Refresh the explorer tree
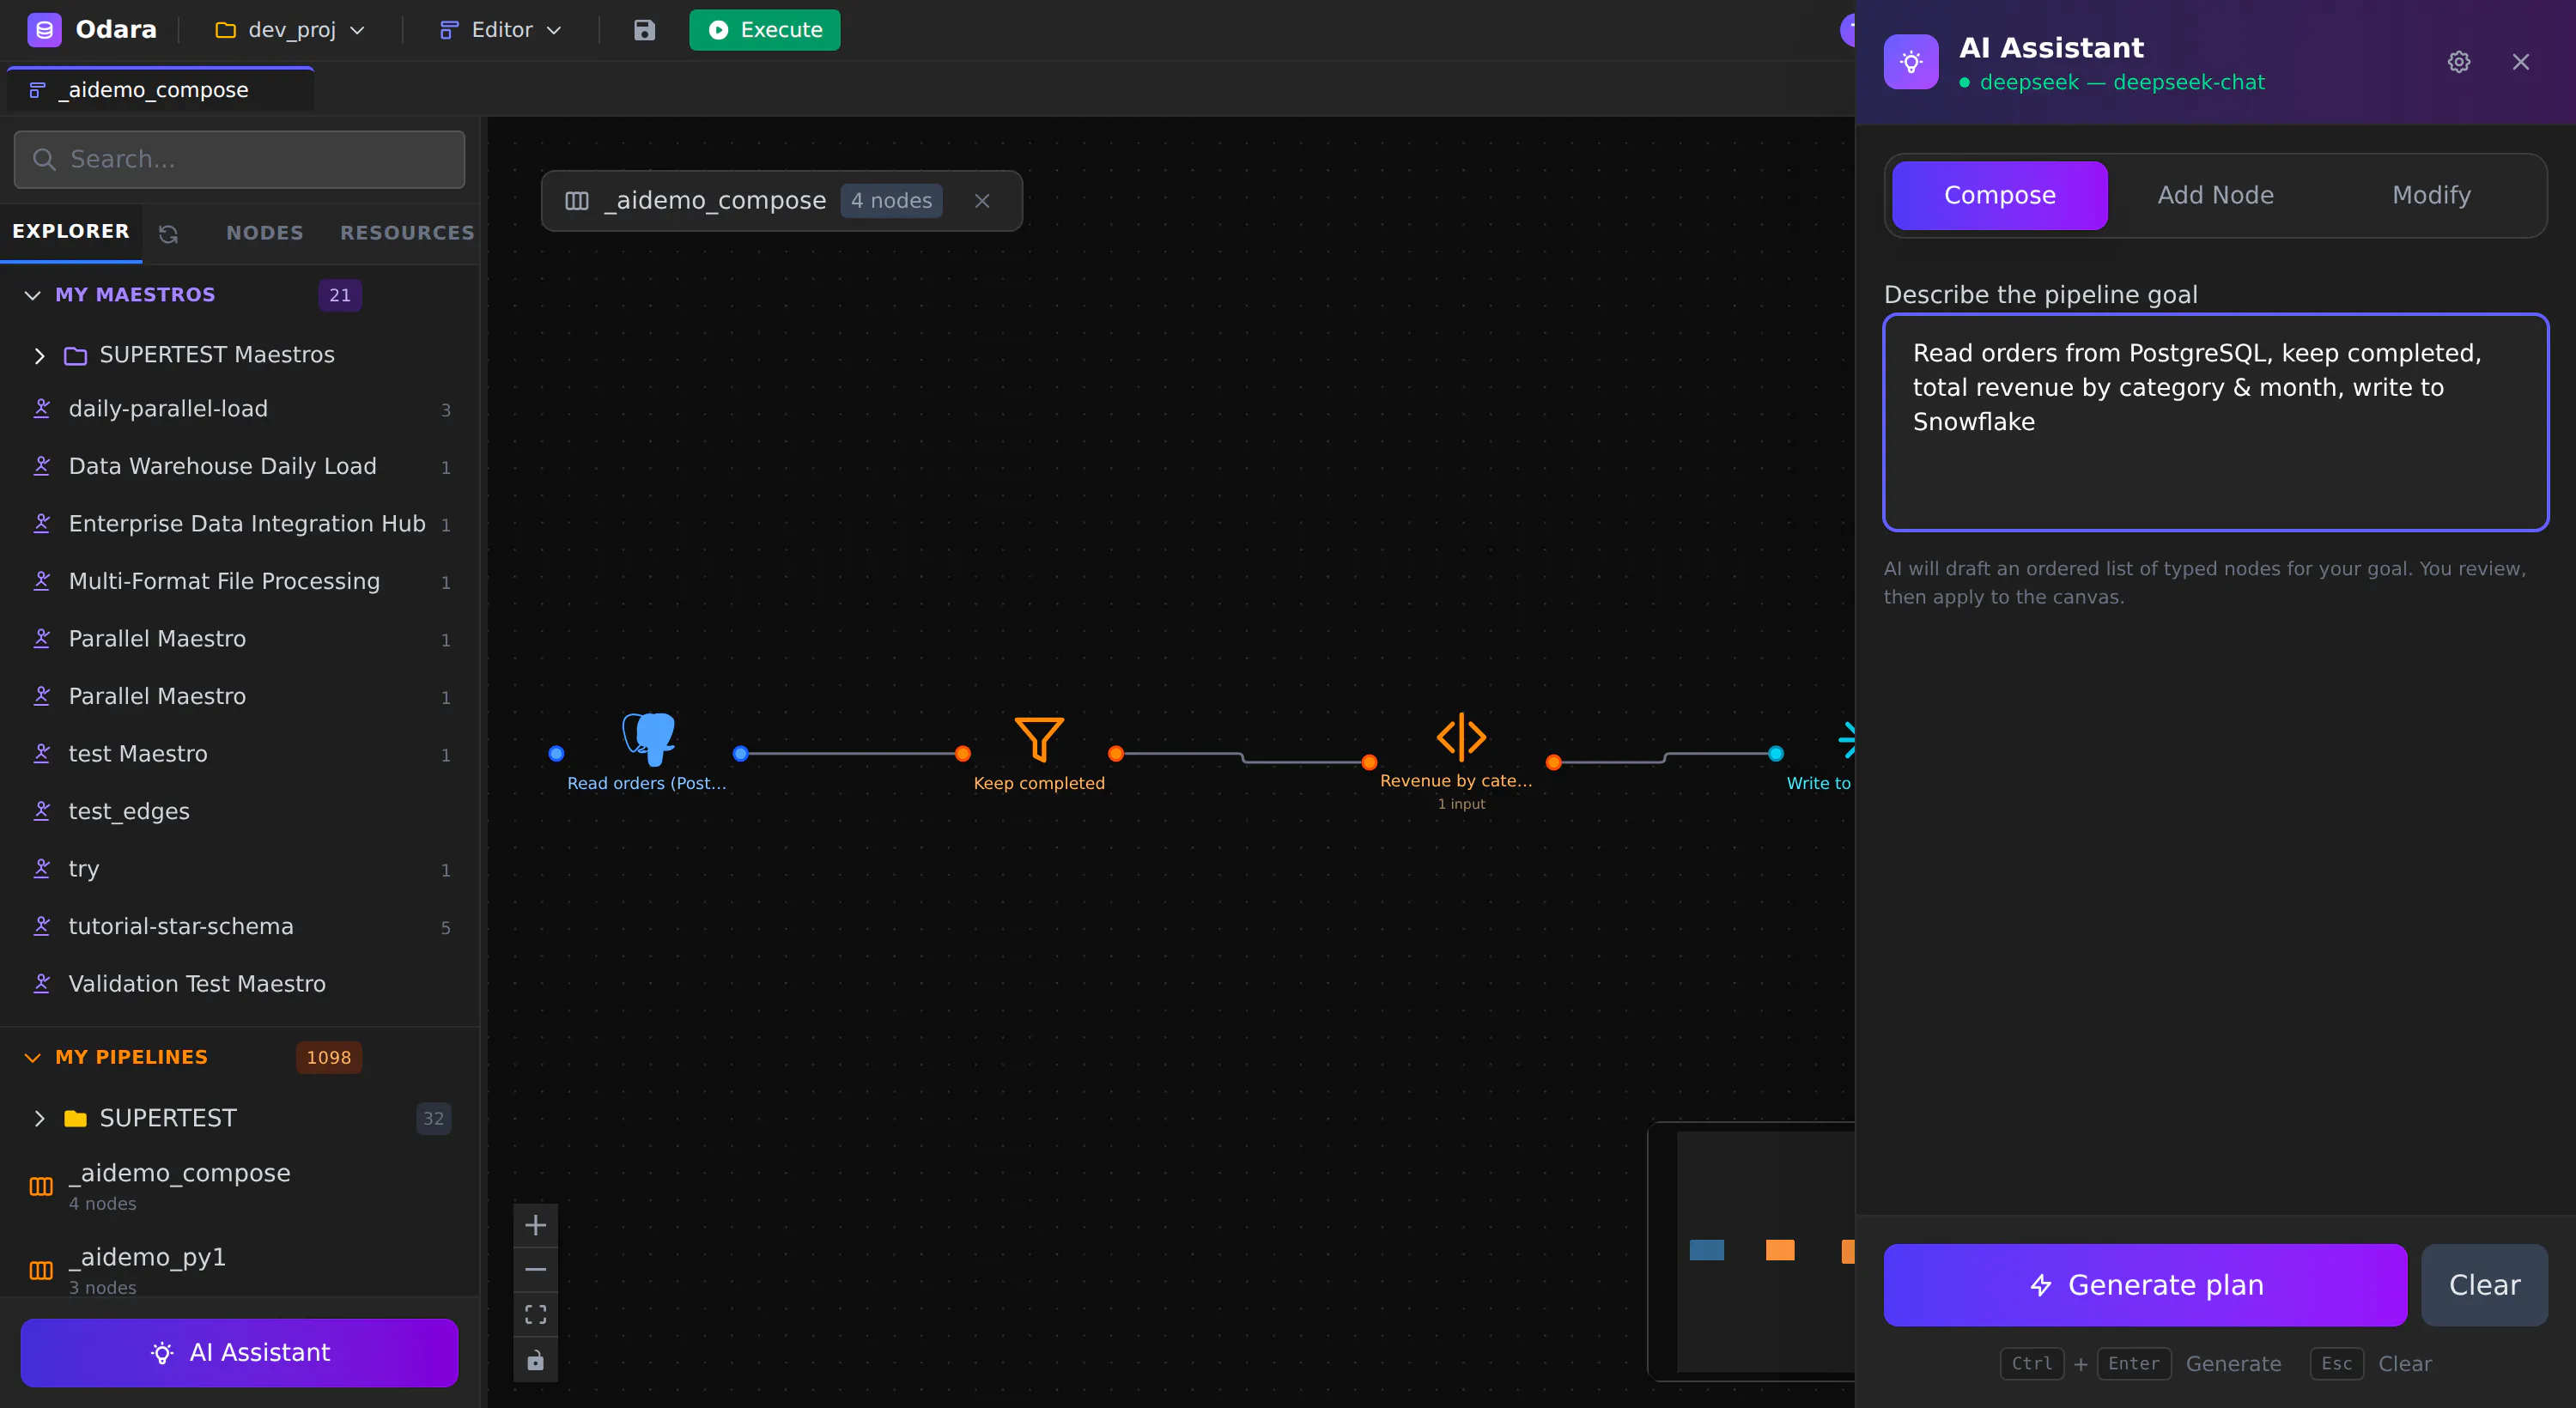Image resolution: width=2576 pixels, height=1408 pixels. coord(169,233)
